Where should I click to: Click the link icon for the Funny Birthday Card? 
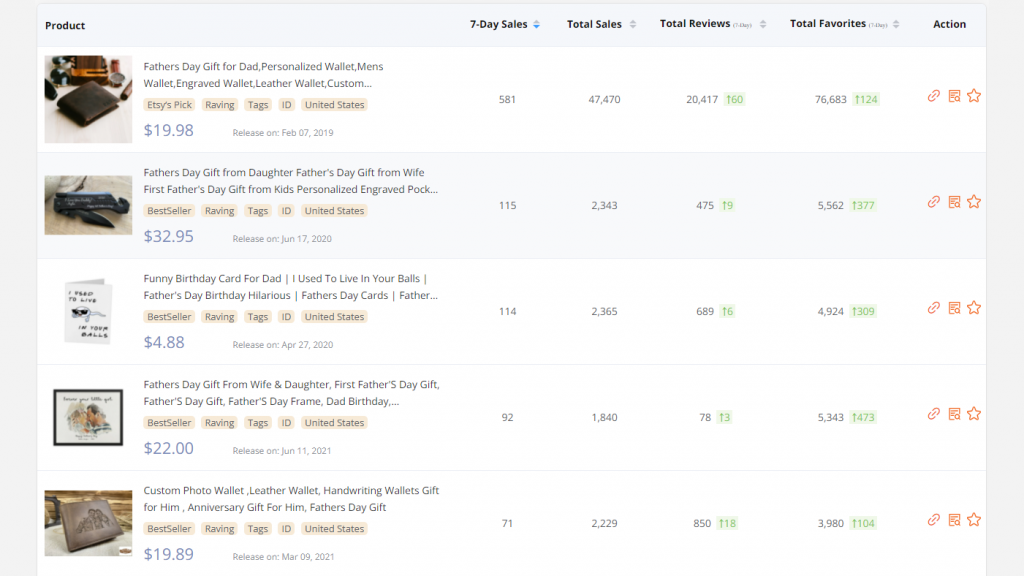click(933, 308)
